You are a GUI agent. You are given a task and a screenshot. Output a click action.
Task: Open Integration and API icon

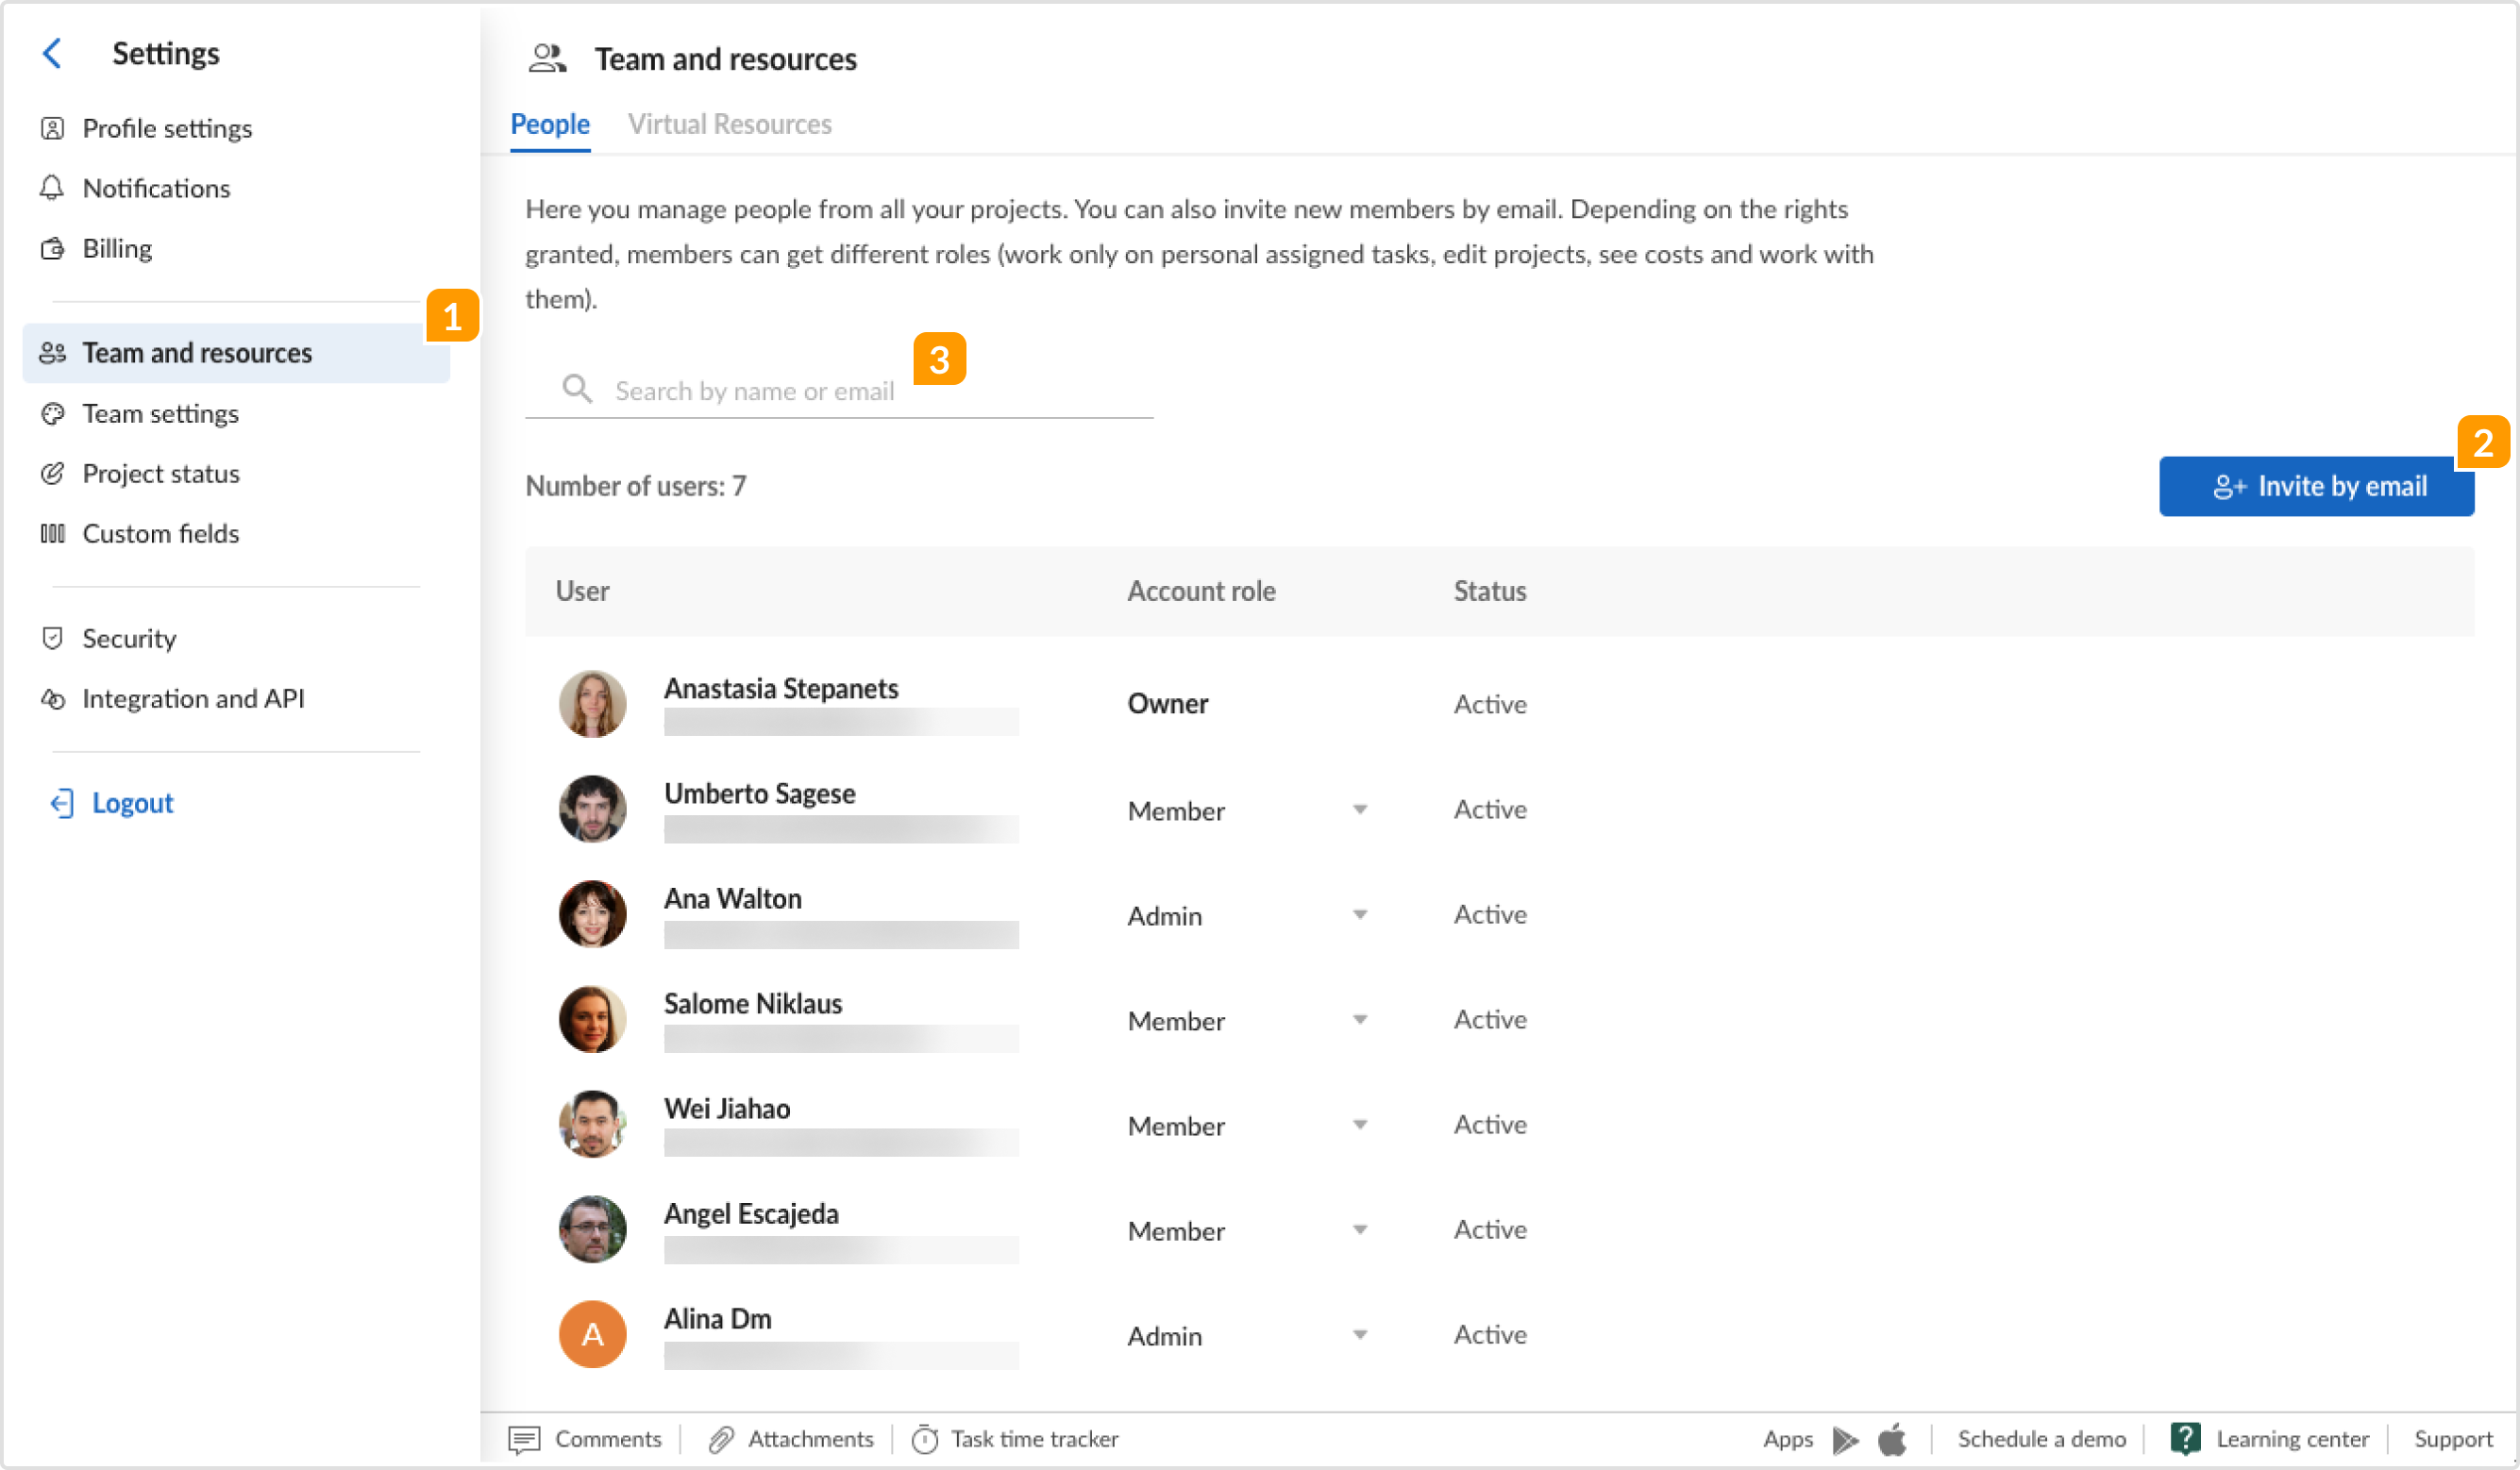[53, 698]
